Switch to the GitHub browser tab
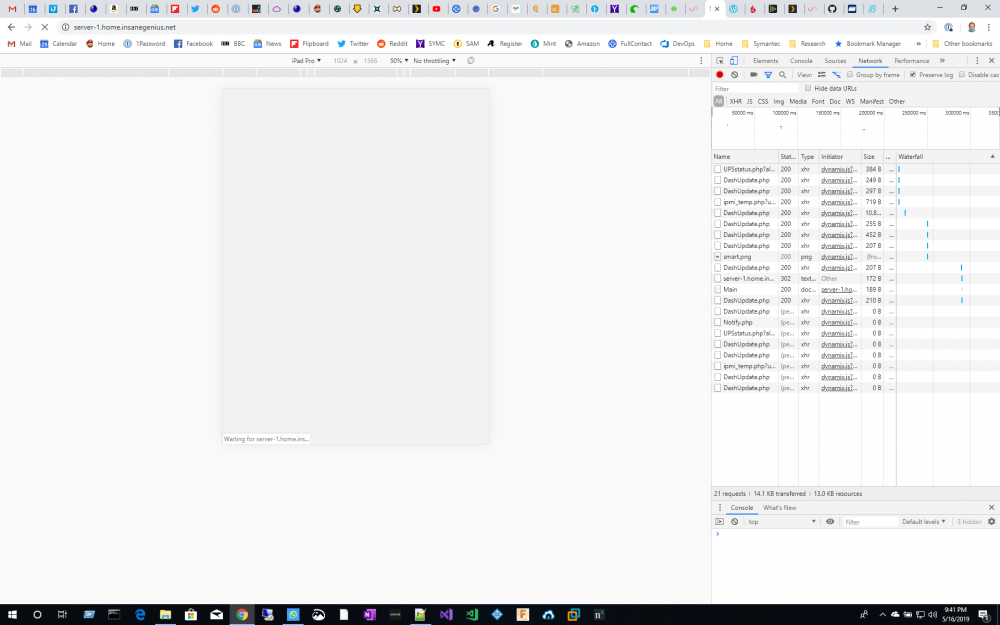This screenshot has width=1000, height=625. point(832,9)
